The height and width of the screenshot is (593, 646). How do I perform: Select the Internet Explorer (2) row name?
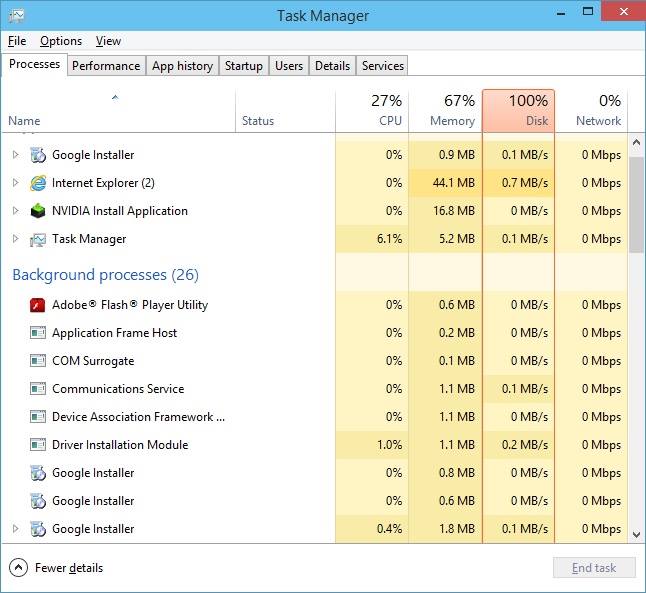coord(103,183)
